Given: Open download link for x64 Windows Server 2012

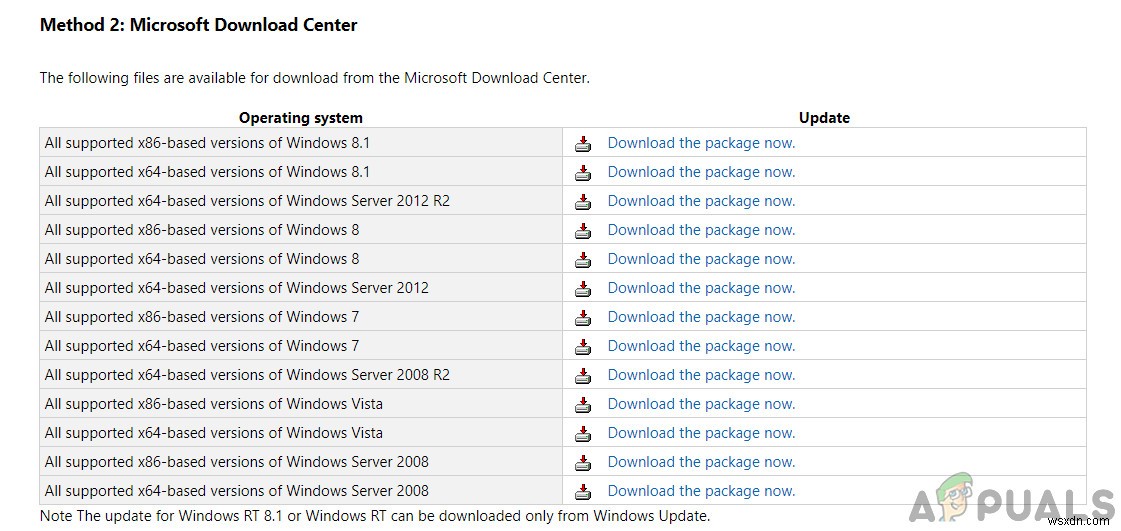Looking at the screenshot, I should (x=701, y=288).
